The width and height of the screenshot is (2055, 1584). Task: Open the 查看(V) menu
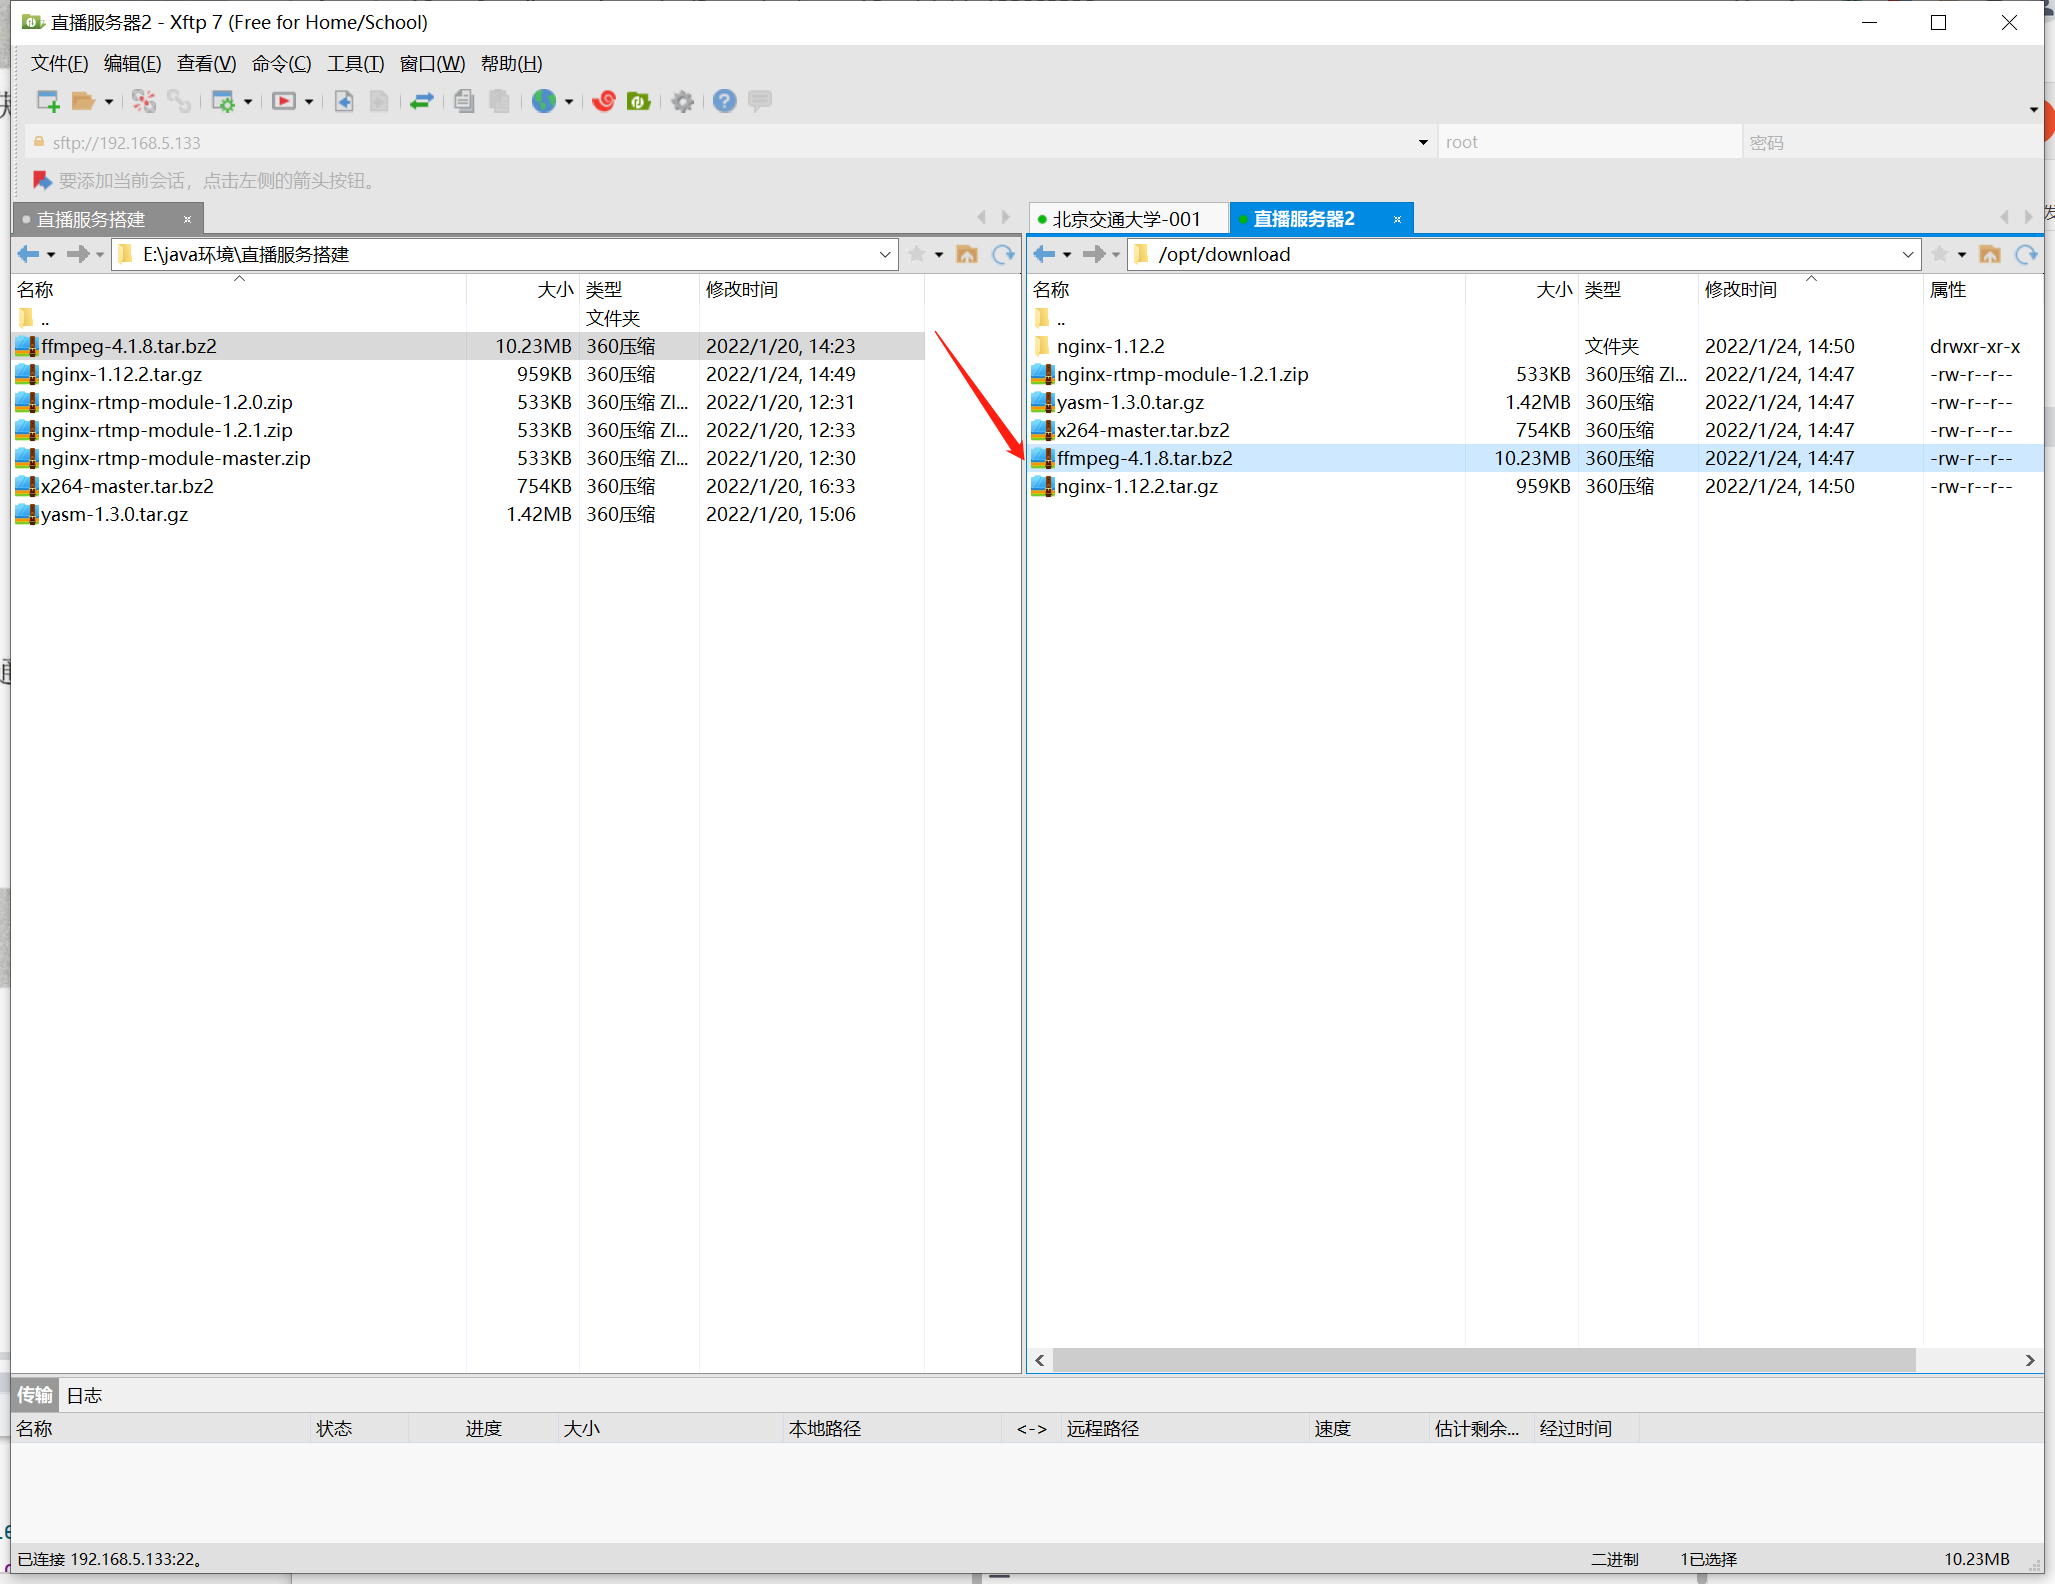tap(206, 64)
